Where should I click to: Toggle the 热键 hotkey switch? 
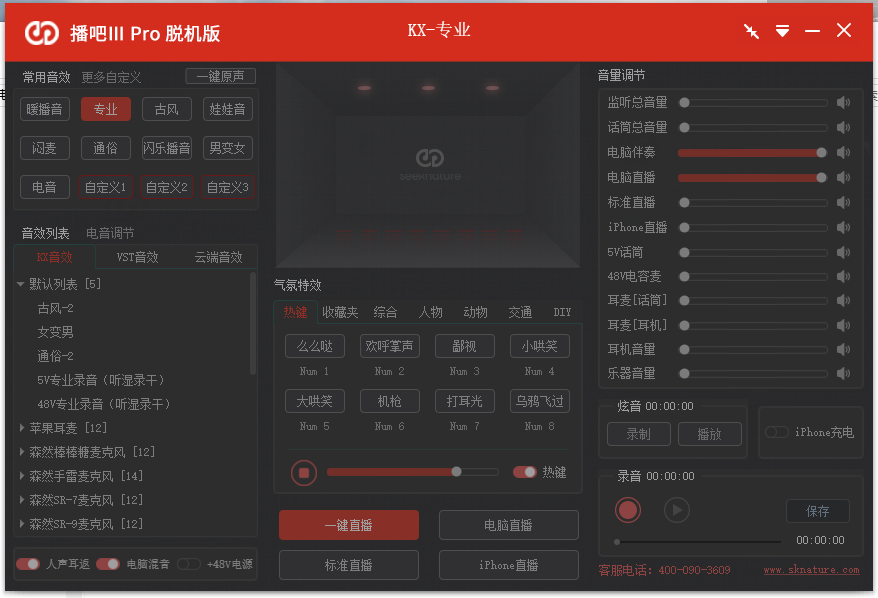click(525, 472)
